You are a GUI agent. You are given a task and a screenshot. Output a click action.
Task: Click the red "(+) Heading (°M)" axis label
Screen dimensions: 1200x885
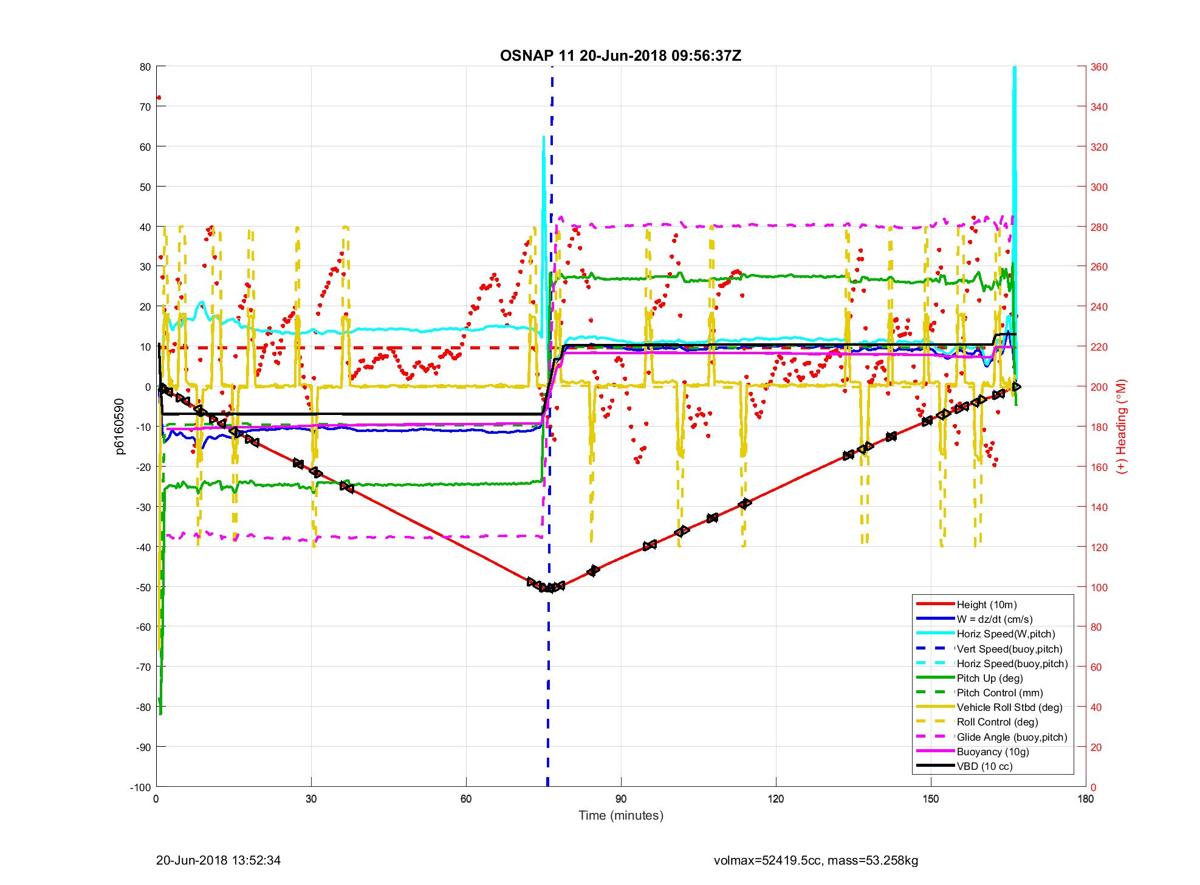point(1122,427)
